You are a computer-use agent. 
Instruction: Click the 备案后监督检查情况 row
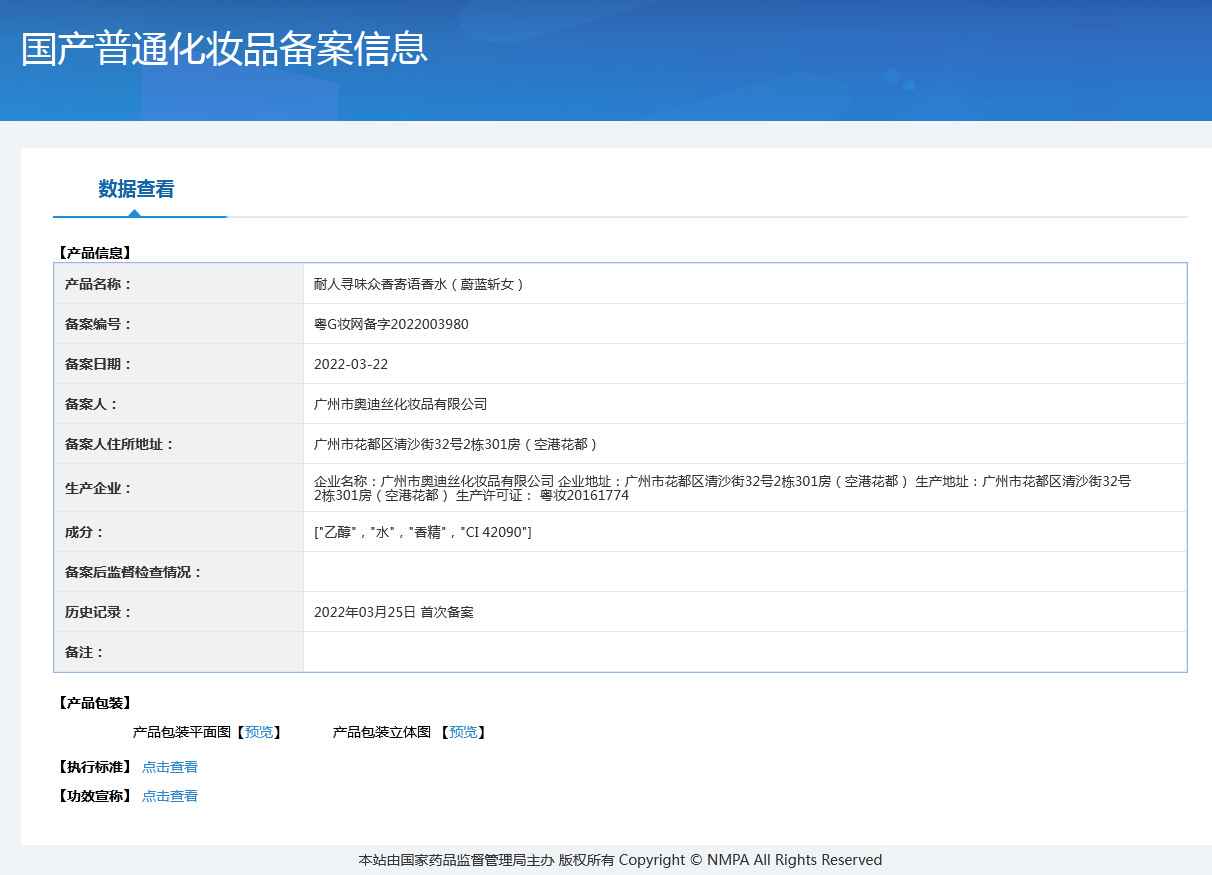[x=600, y=571]
